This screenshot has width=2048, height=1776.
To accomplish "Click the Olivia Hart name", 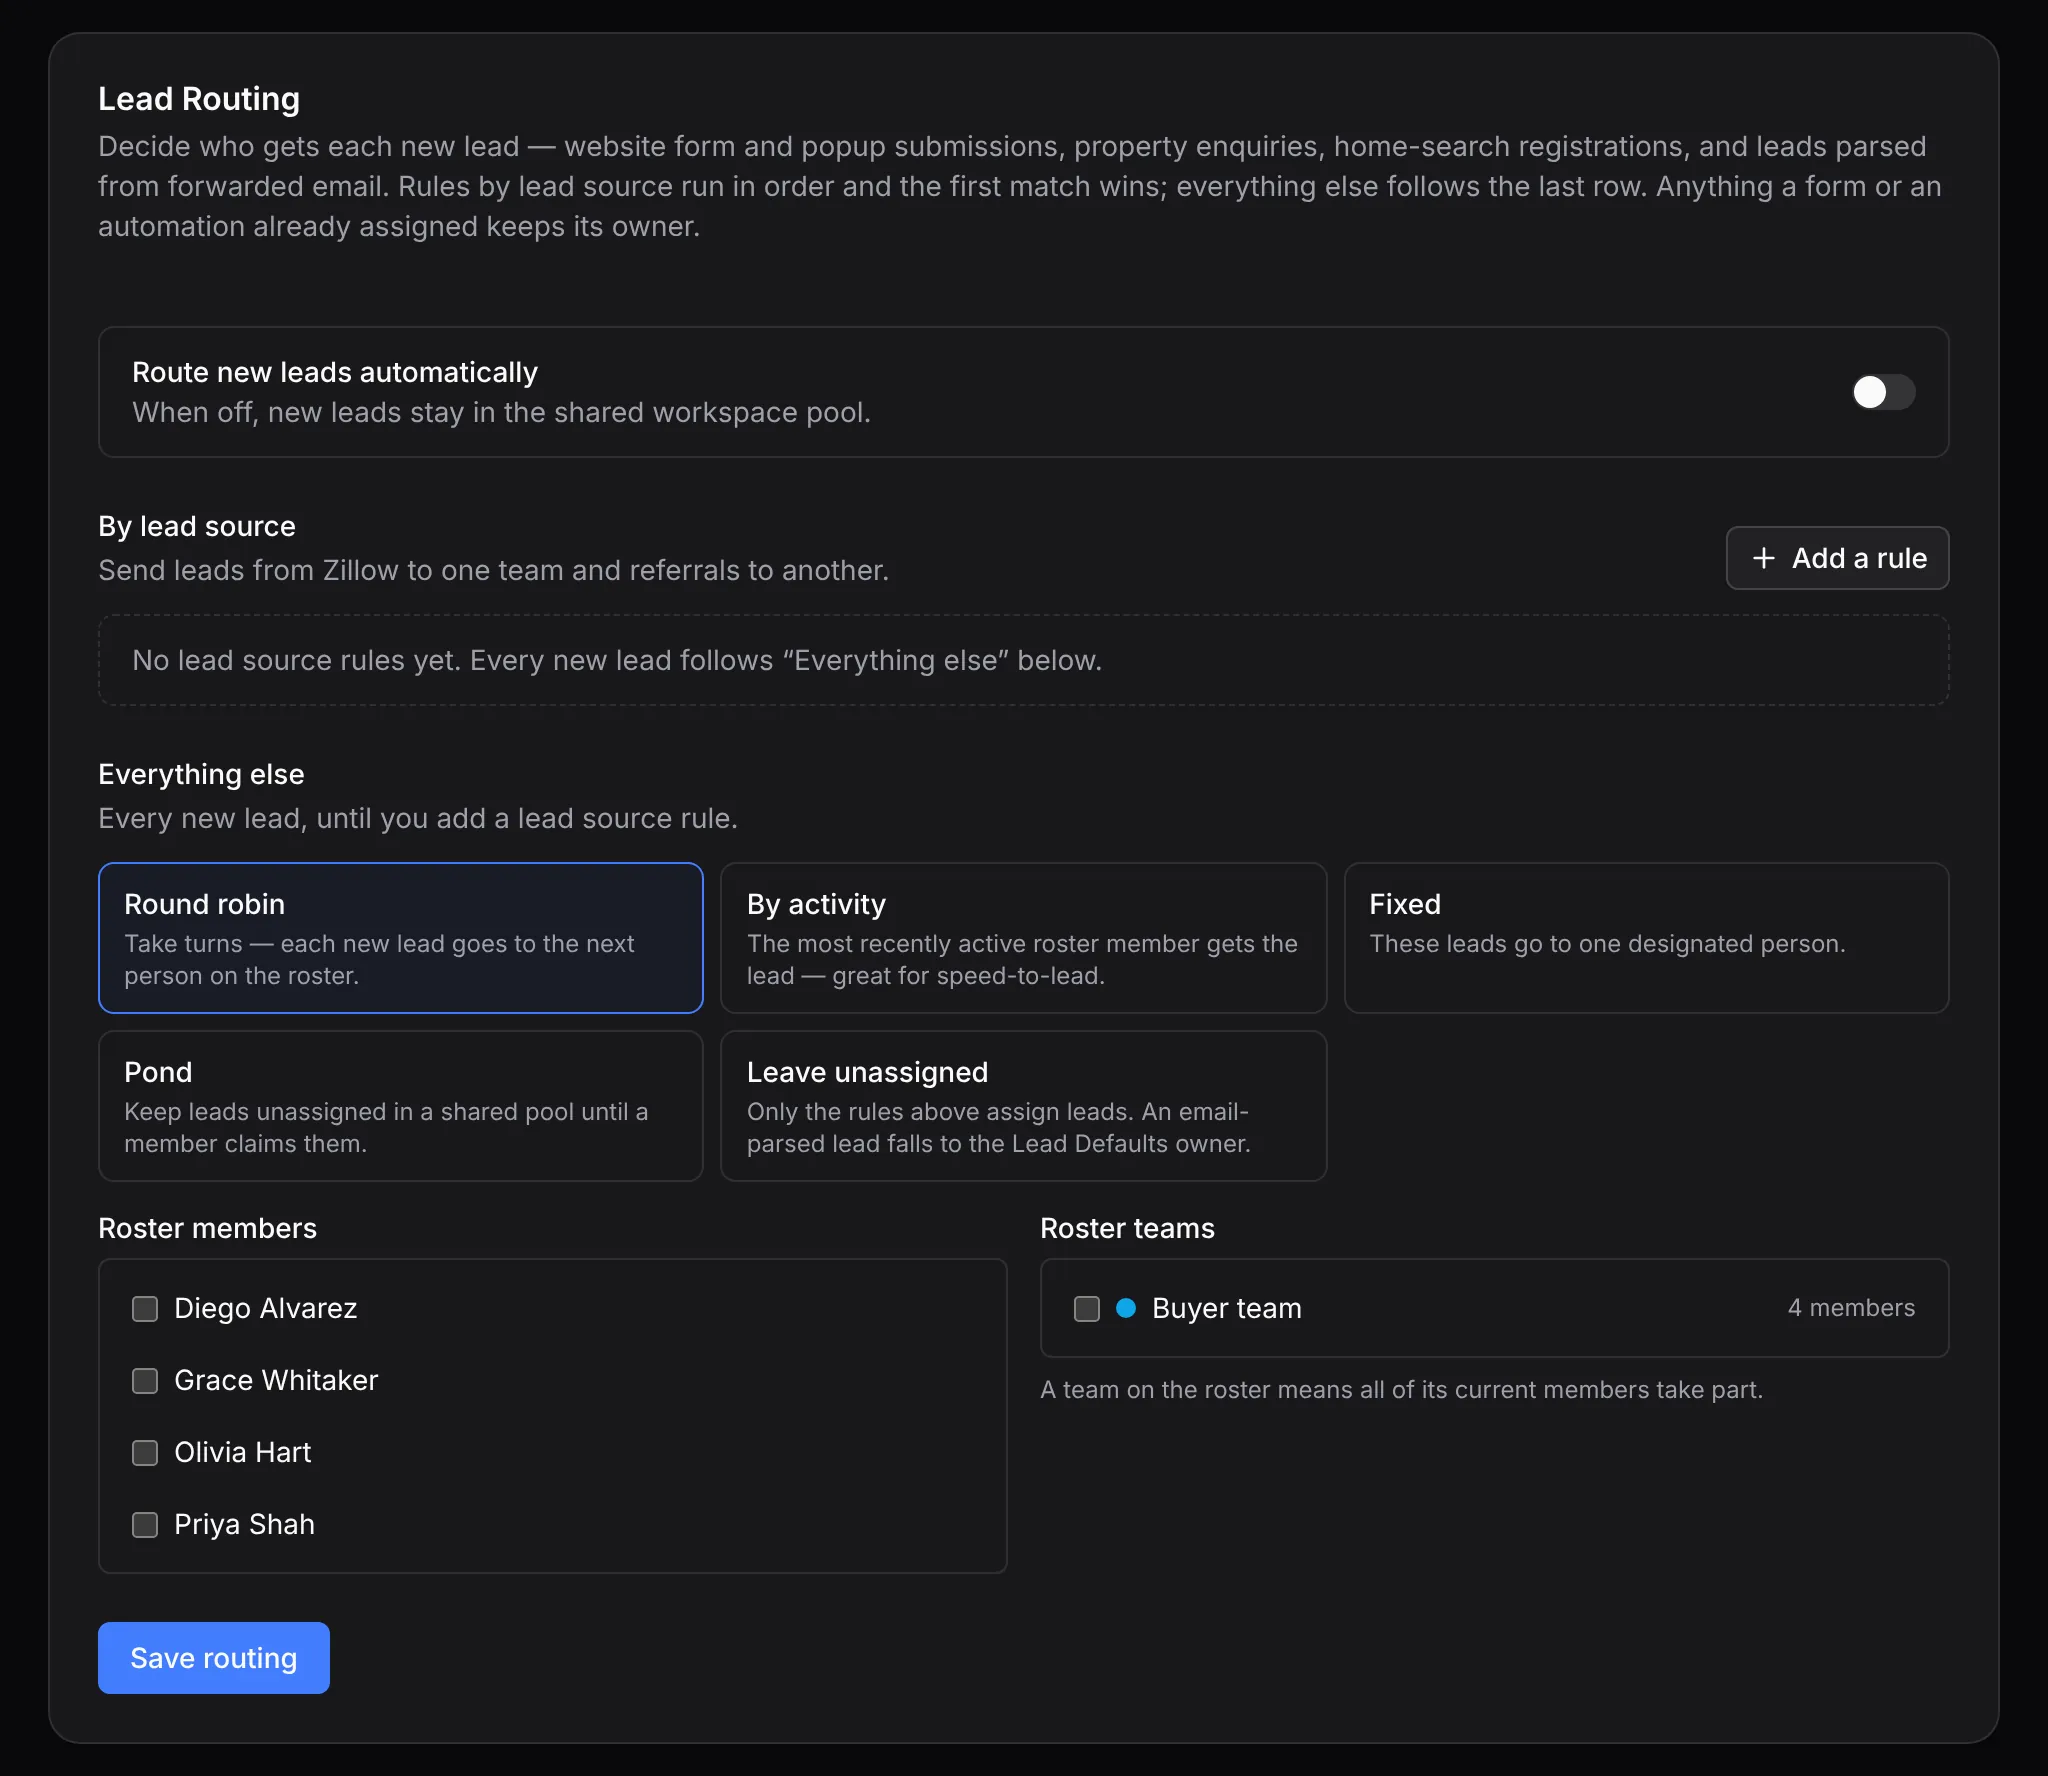I will point(243,1452).
